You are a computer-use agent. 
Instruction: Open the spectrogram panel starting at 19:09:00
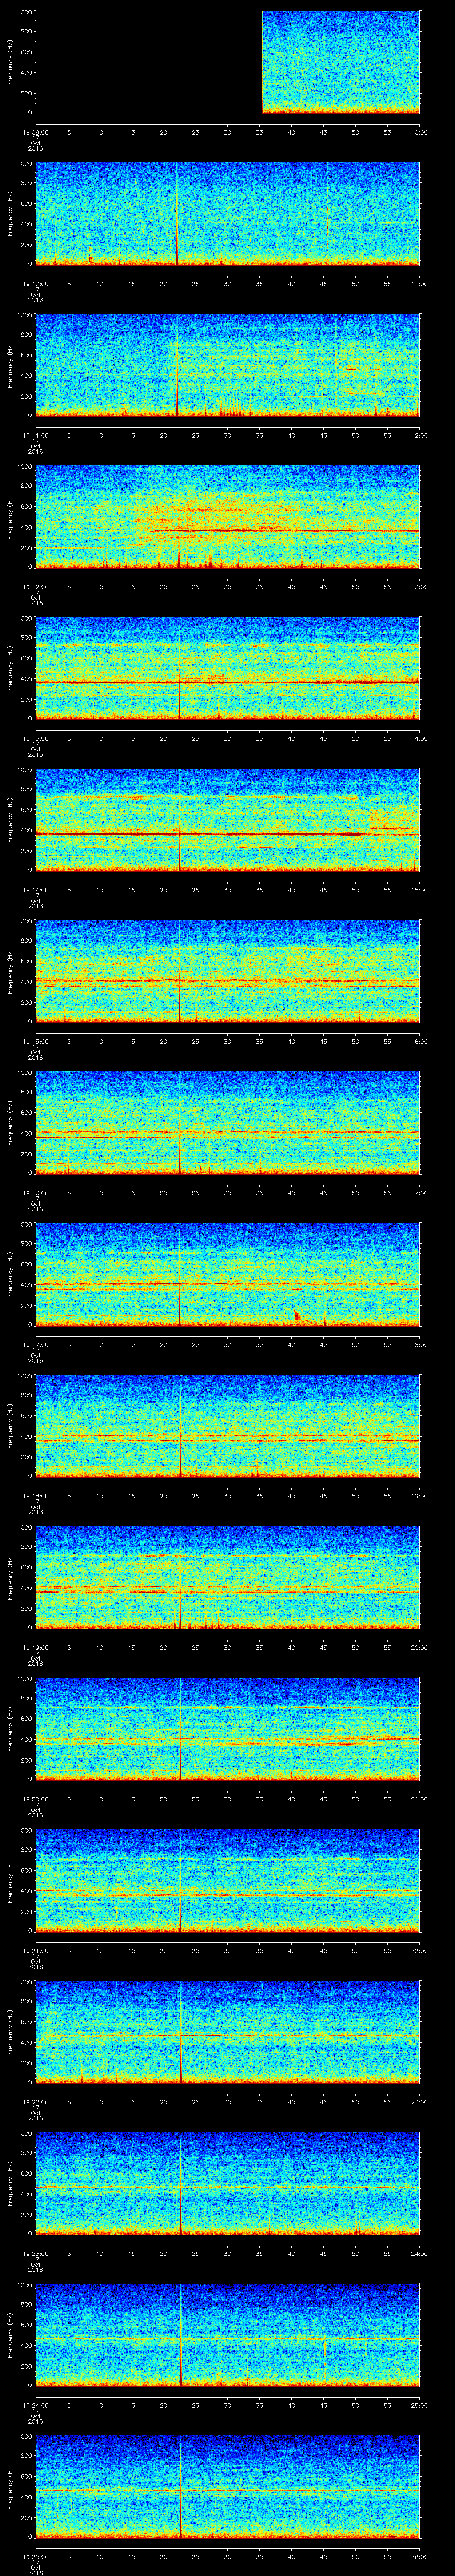228,63
